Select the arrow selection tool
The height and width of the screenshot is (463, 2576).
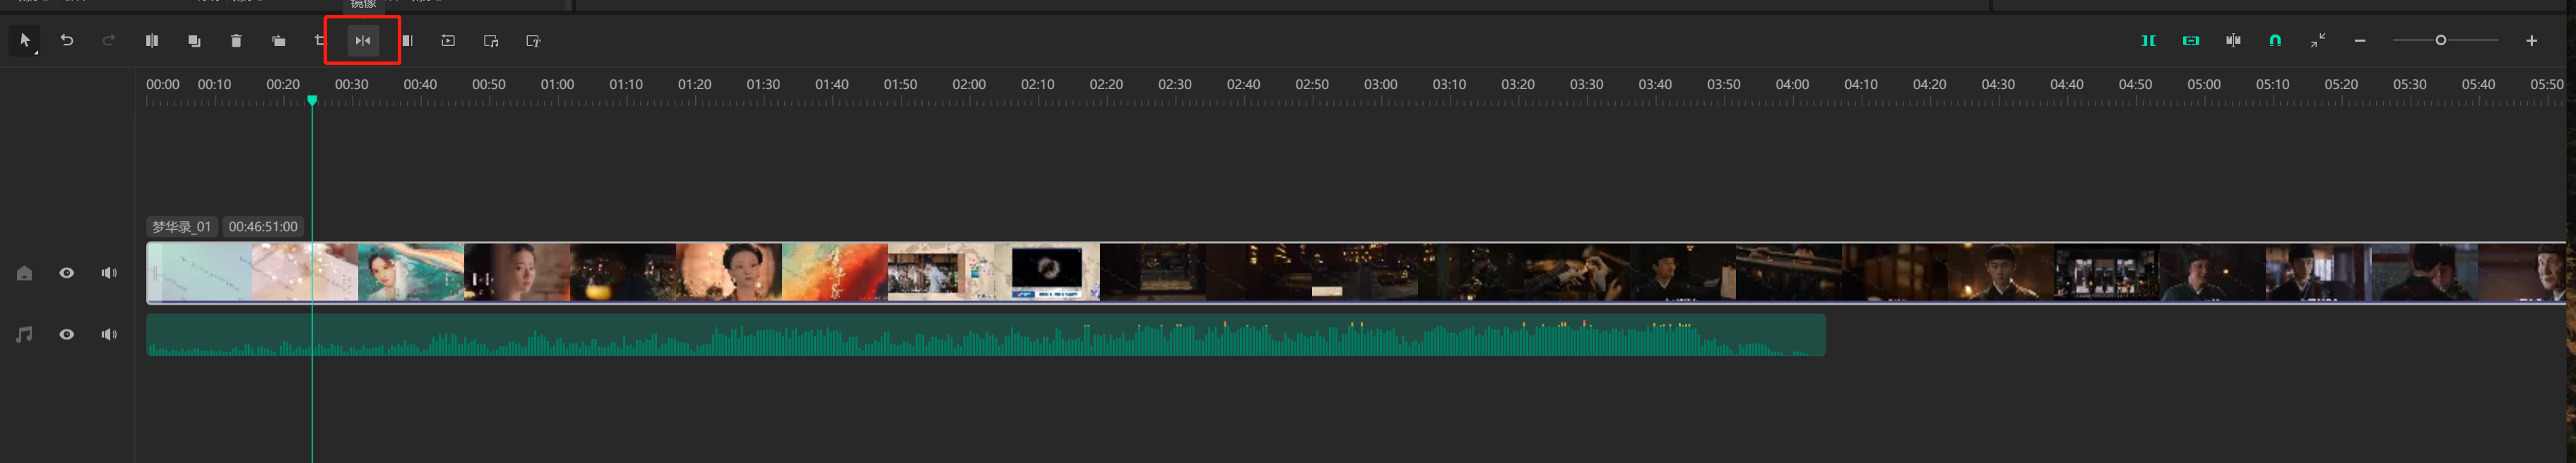(x=25, y=41)
